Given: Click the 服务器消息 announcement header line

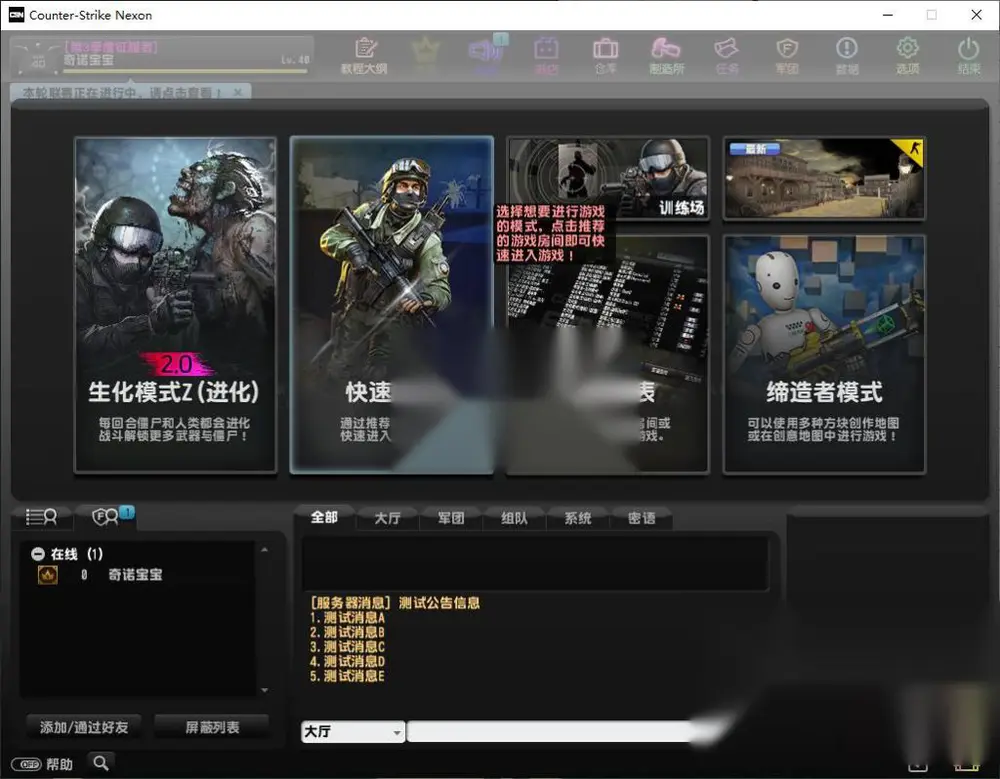Looking at the screenshot, I should [x=395, y=603].
